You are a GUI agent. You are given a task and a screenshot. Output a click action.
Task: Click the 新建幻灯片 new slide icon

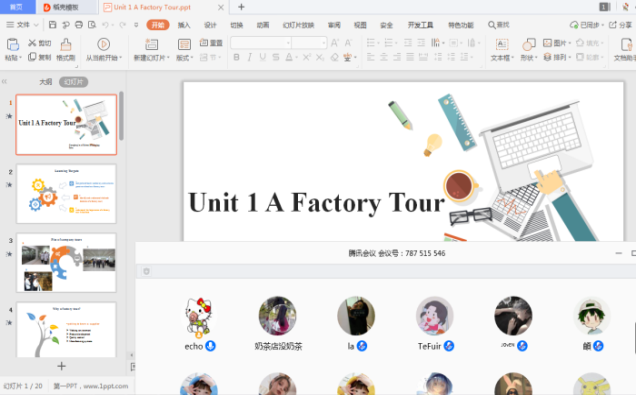pyautogui.click(x=151, y=44)
